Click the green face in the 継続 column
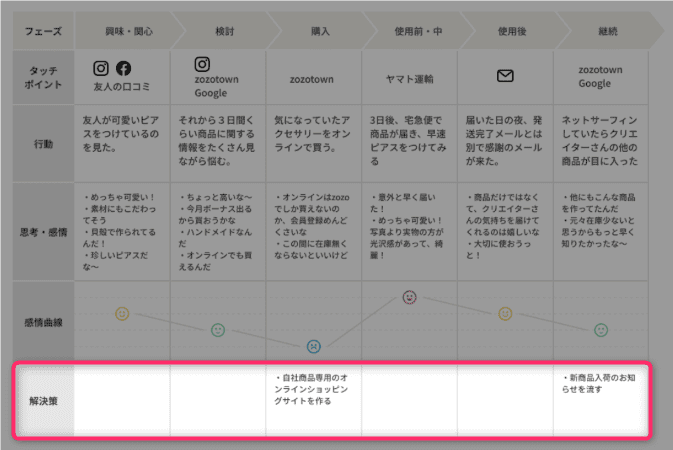The height and width of the screenshot is (450, 673). [x=601, y=330]
